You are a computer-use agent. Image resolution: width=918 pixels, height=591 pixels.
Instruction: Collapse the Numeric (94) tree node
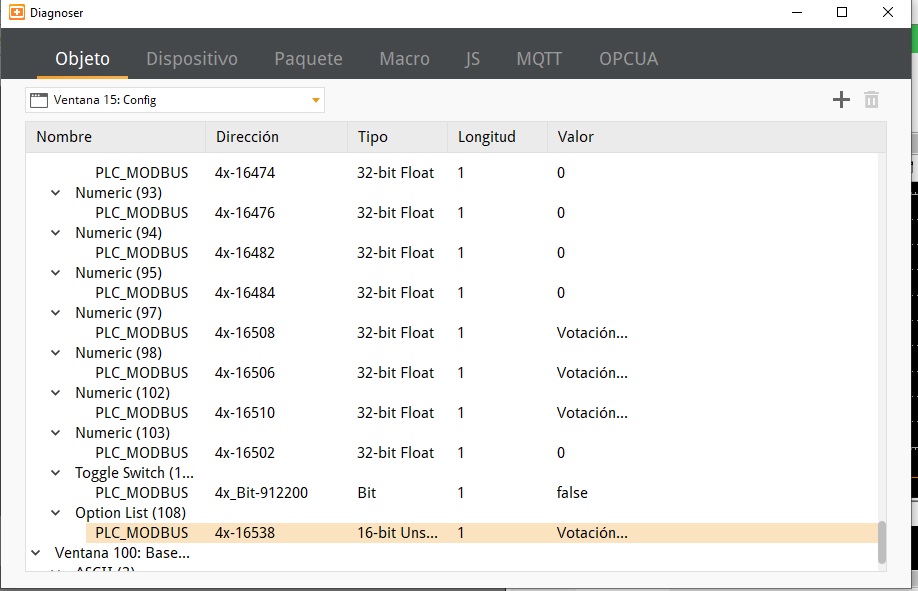56,233
